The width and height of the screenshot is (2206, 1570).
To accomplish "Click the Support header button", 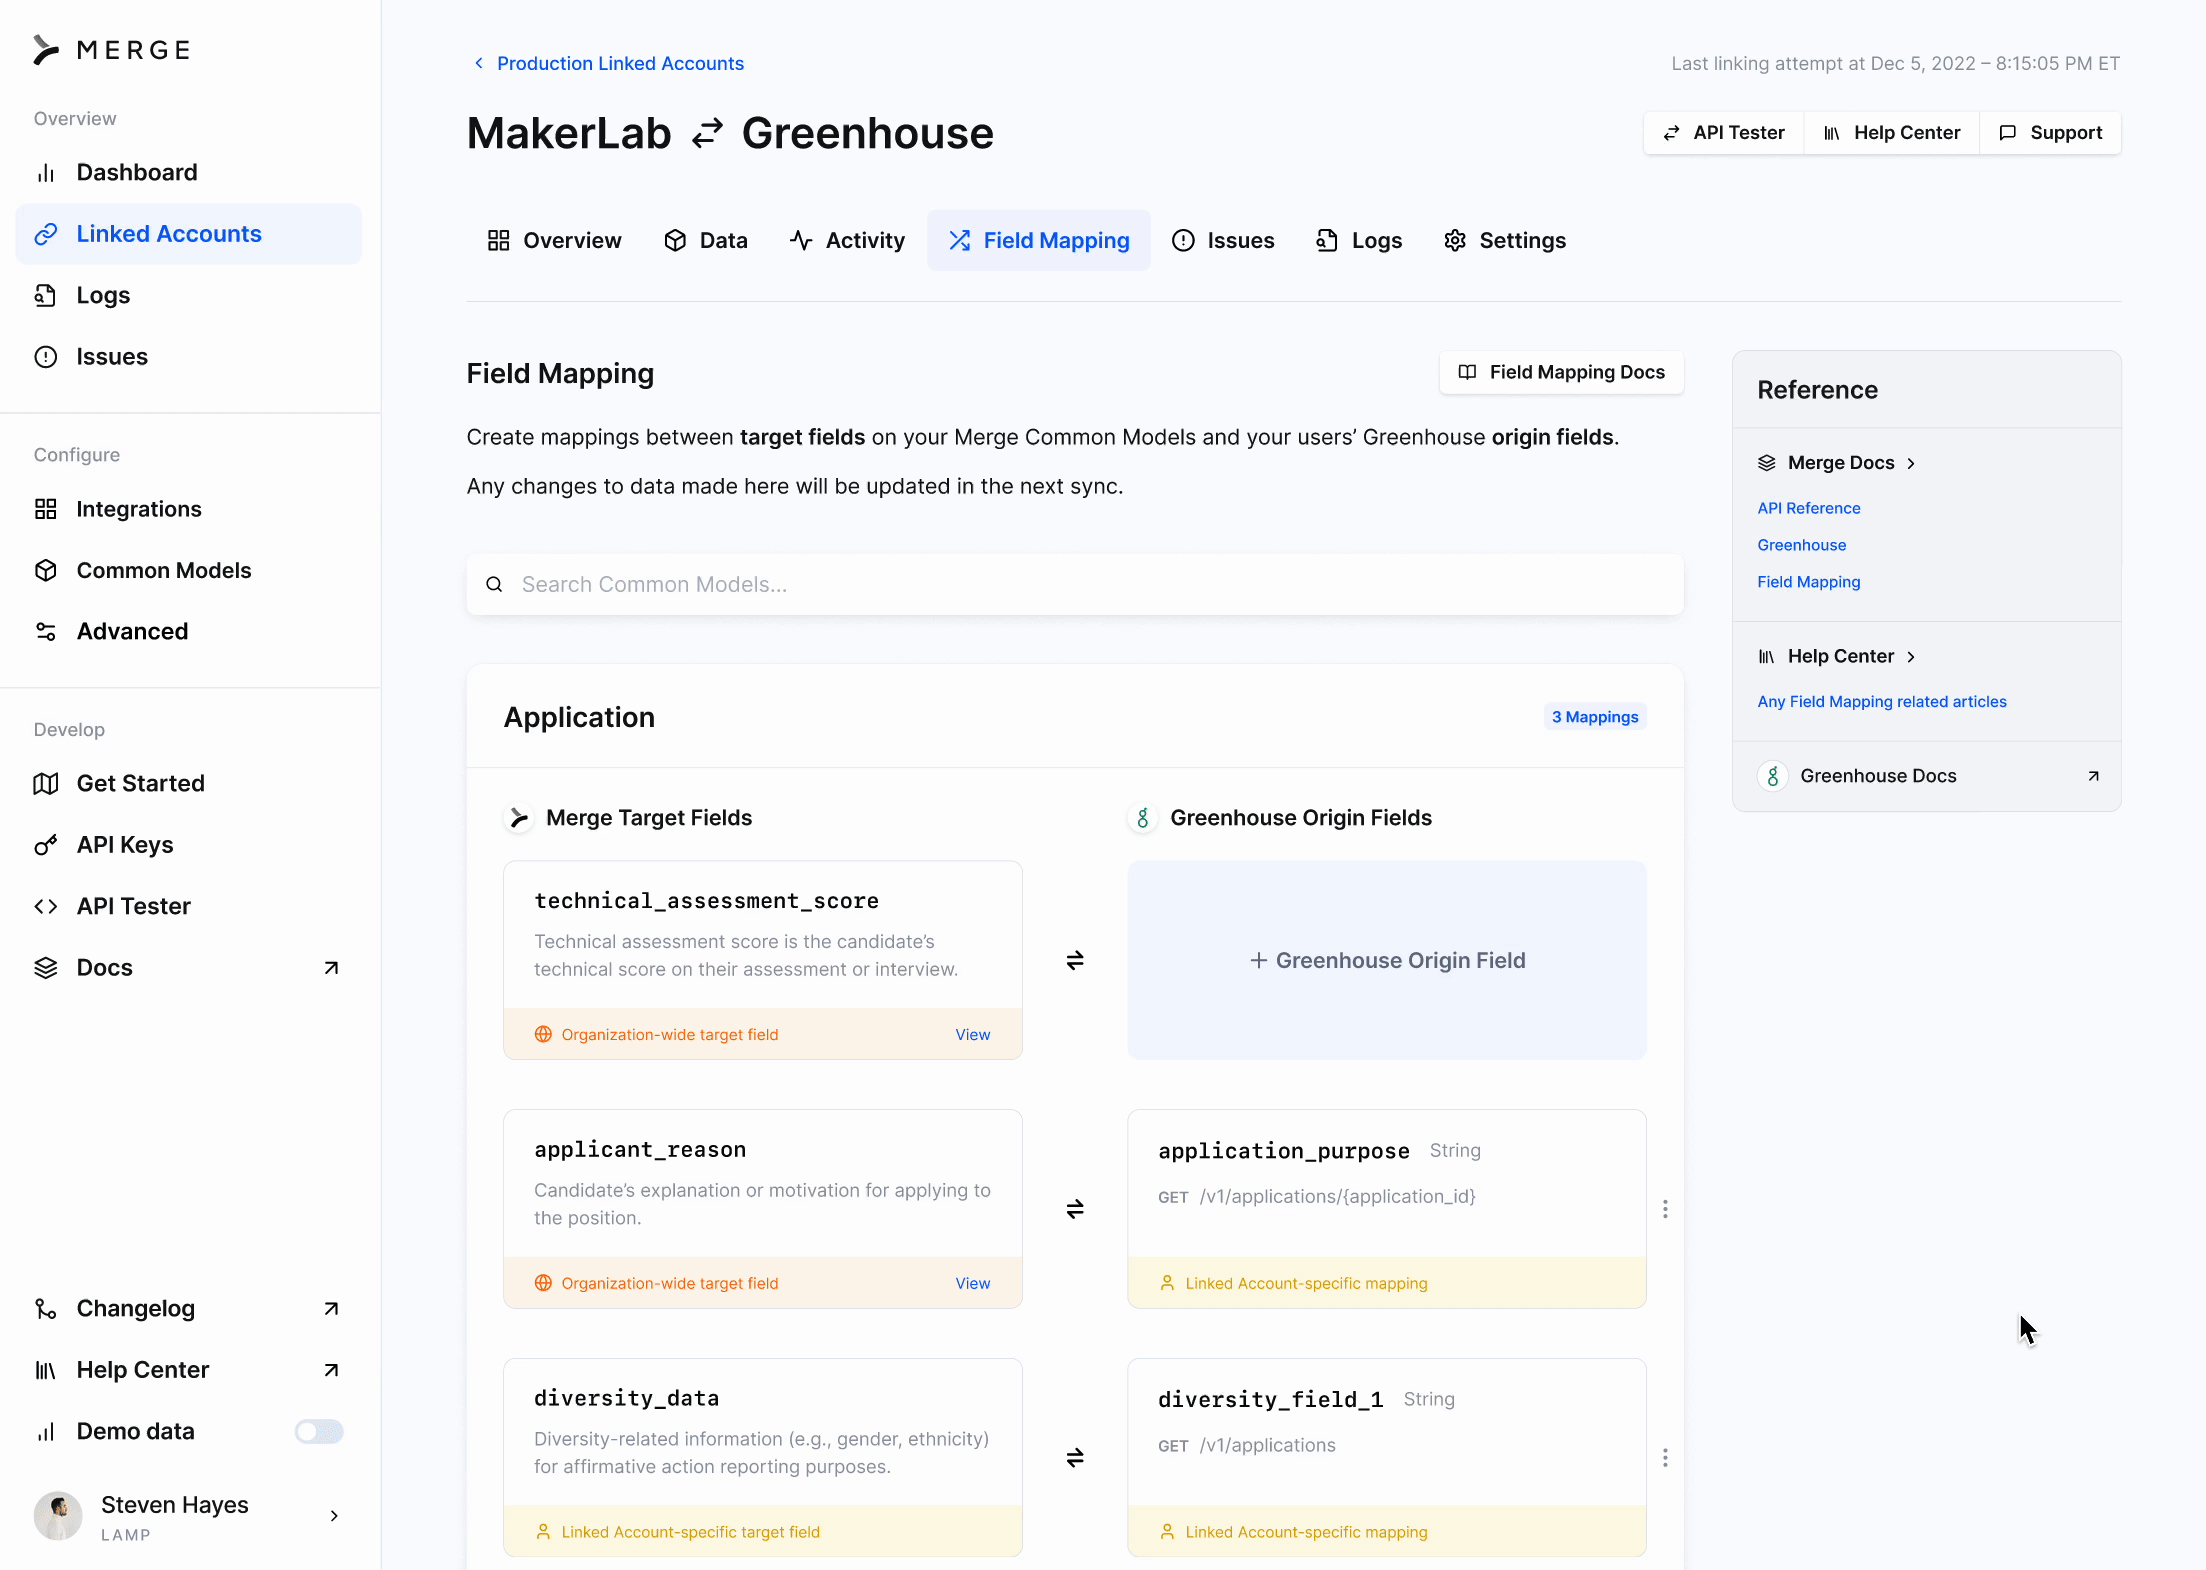I will click(x=2051, y=133).
